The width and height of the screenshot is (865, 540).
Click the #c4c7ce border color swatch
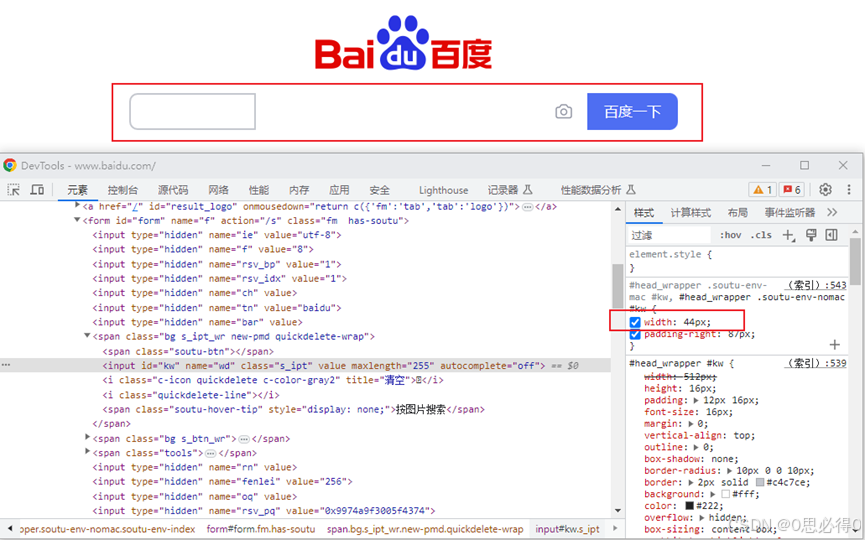760,483
